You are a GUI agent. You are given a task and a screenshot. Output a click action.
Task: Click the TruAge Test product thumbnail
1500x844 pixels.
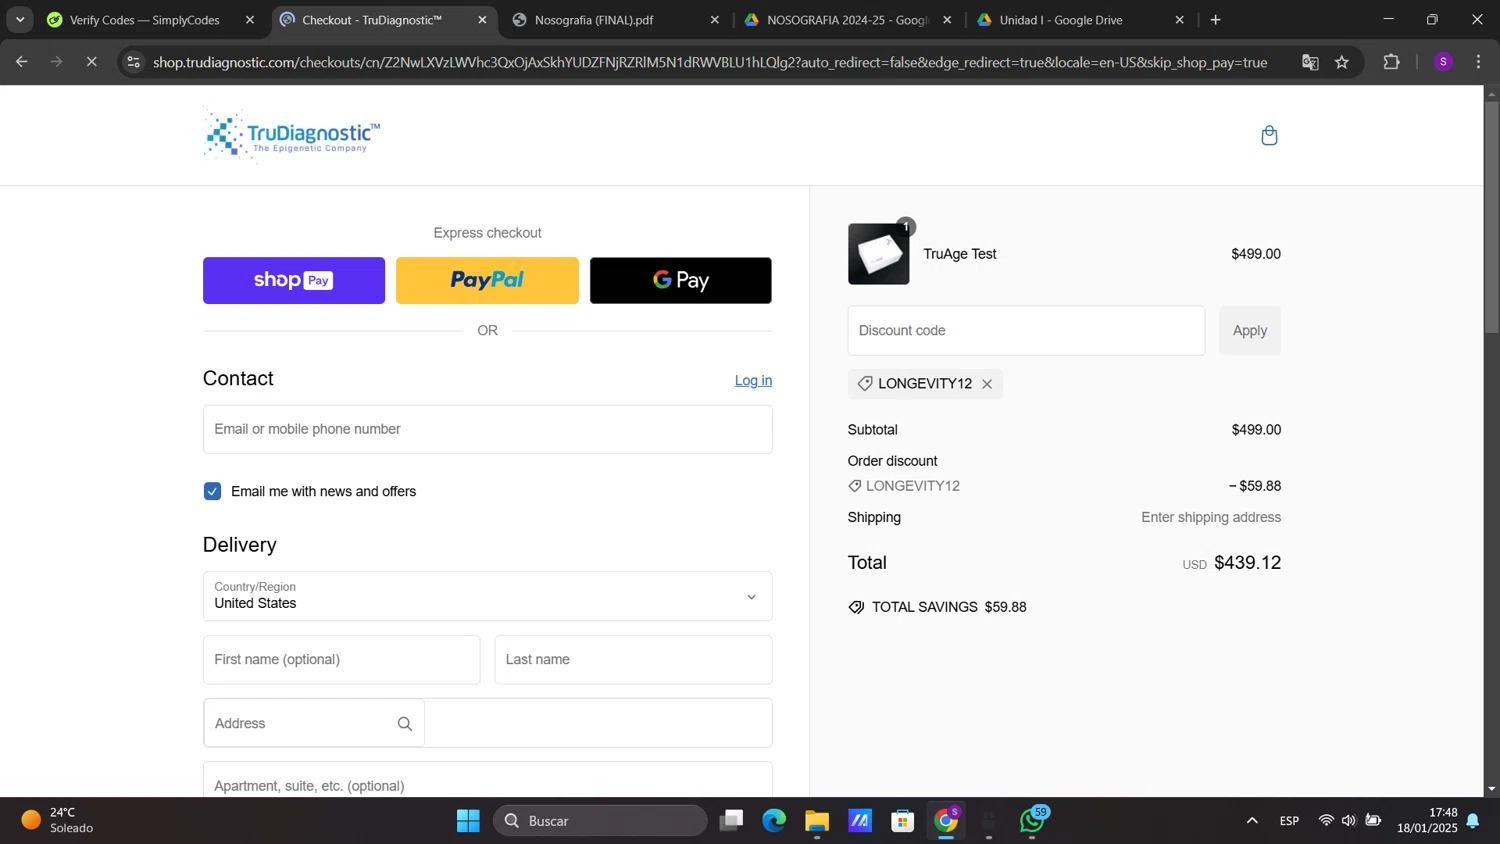tap(879, 254)
